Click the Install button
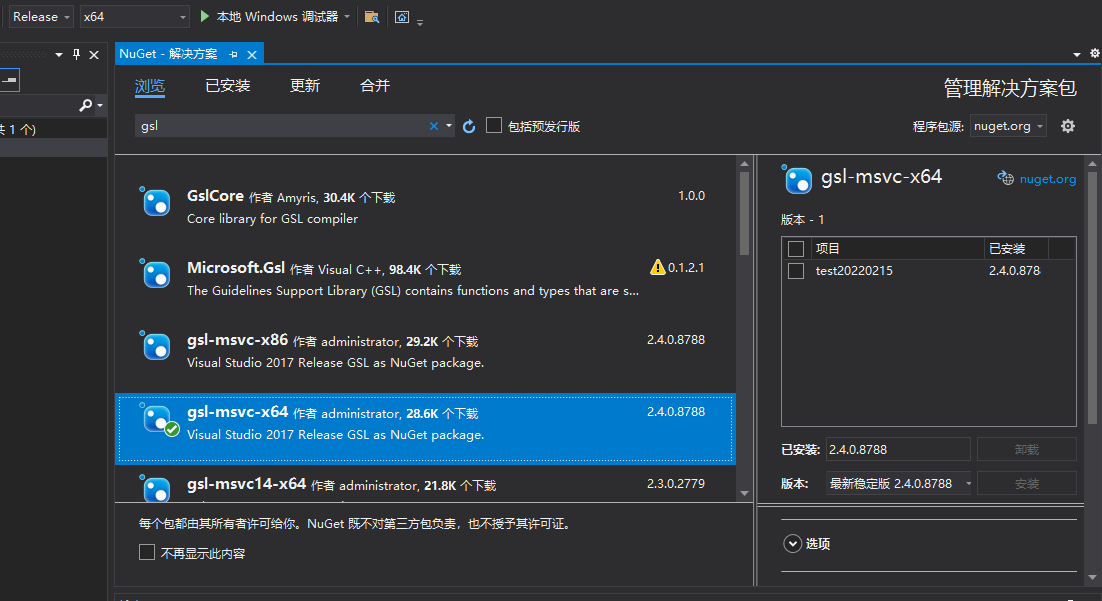 (x=1027, y=484)
